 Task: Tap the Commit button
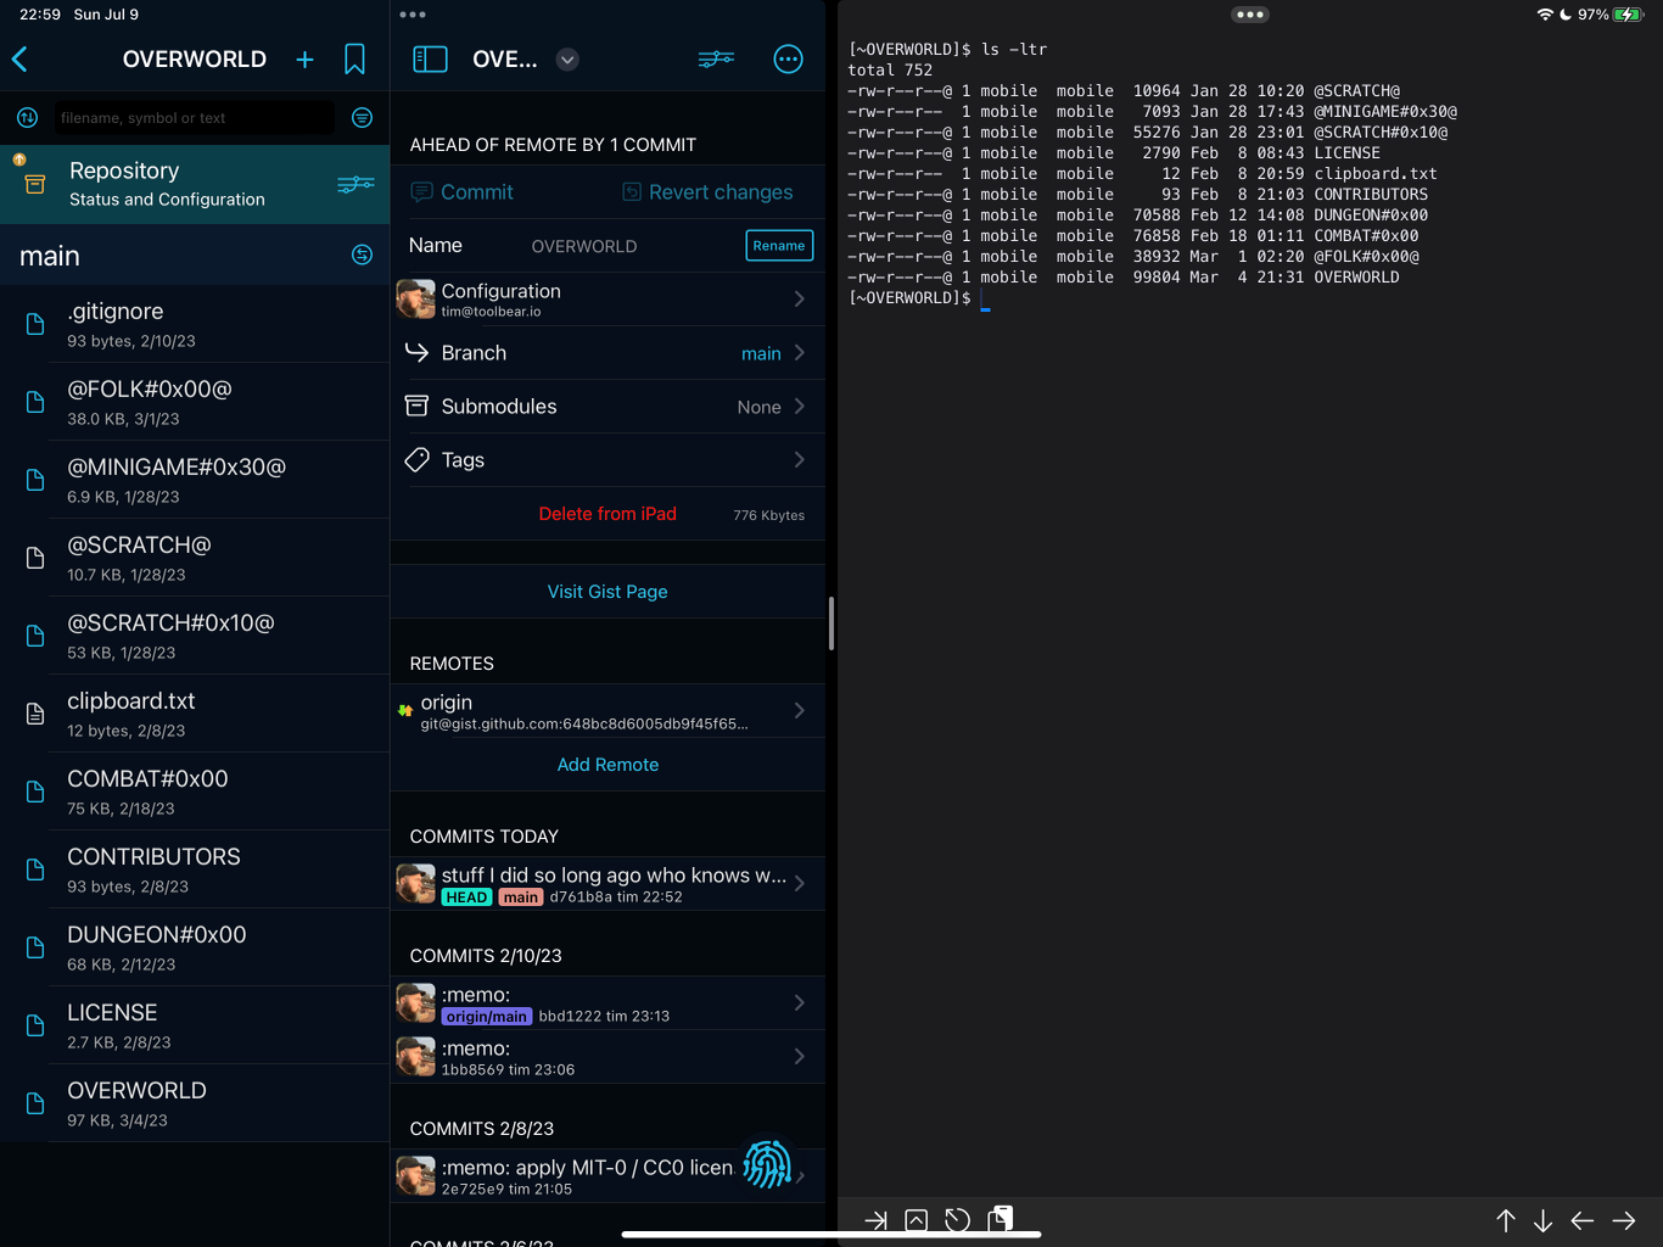(462, 192)
